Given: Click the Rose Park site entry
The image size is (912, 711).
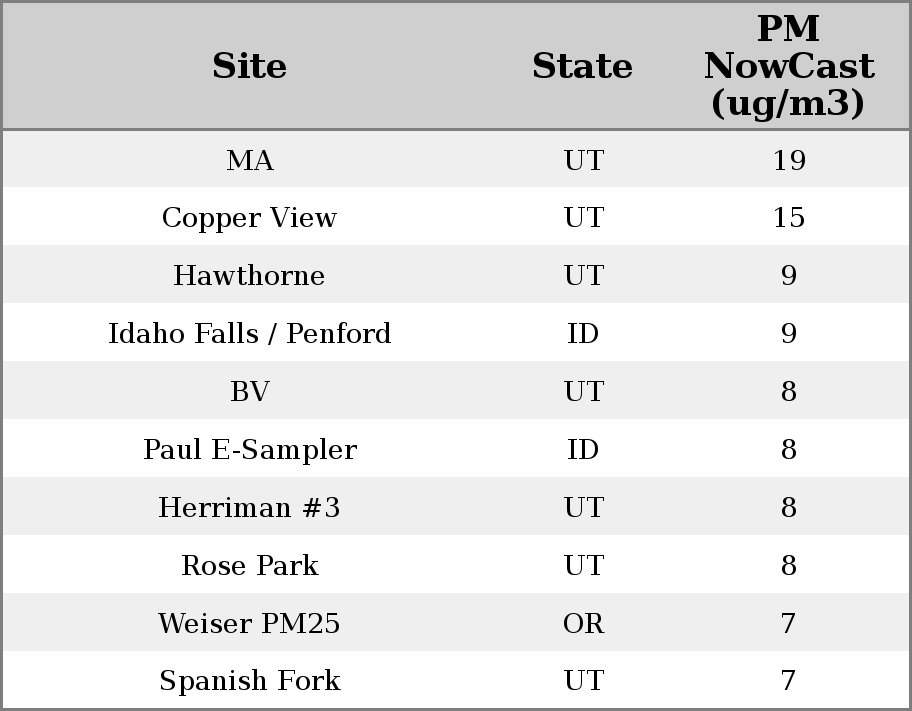Looking at the screenshot, I should pos(249,566).
